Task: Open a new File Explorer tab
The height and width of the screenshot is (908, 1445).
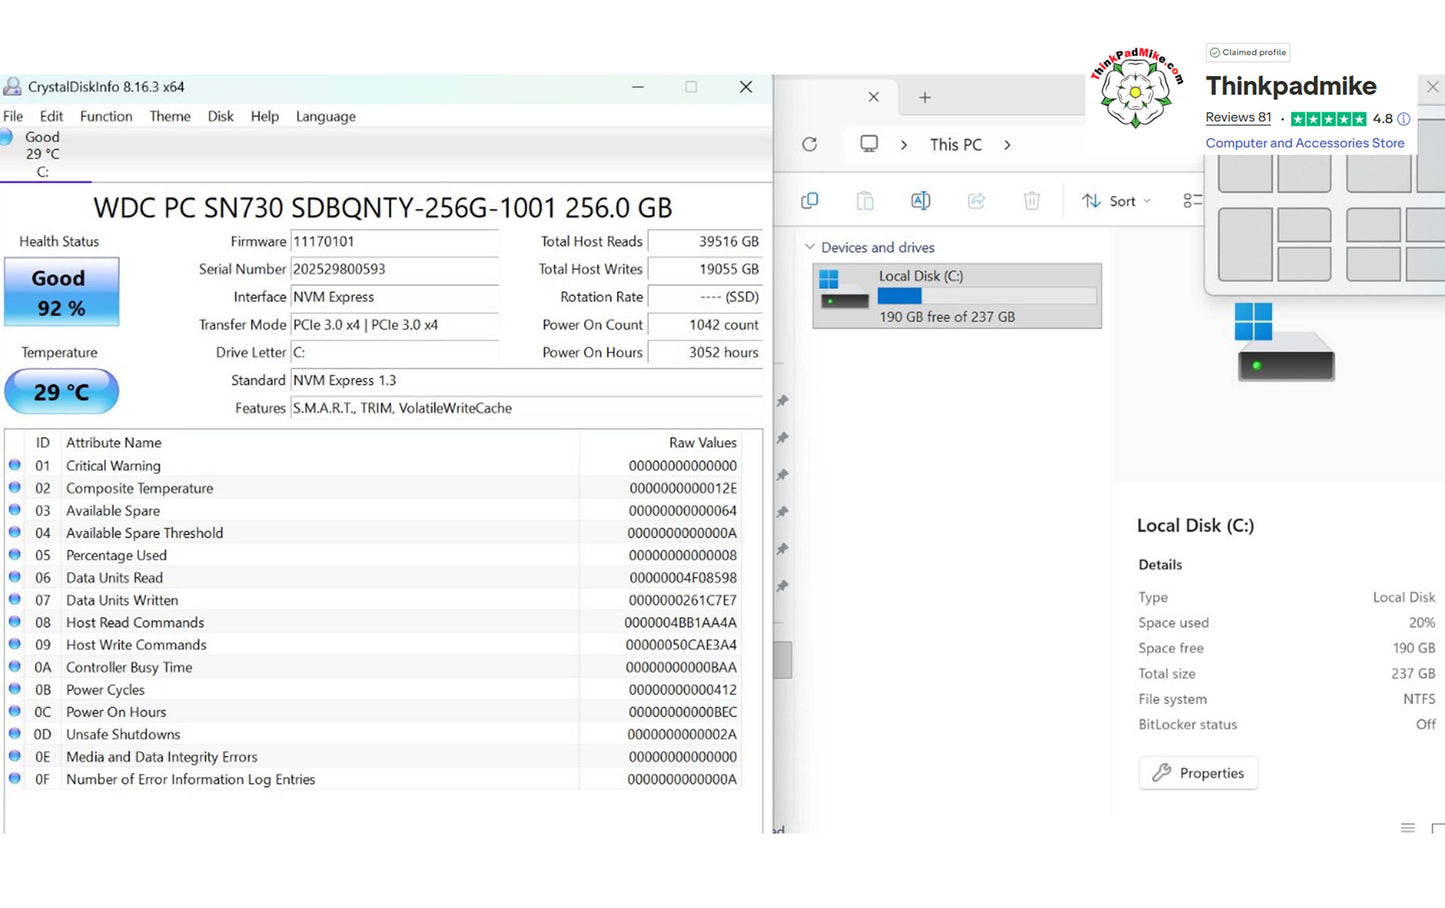Action: 925,97
